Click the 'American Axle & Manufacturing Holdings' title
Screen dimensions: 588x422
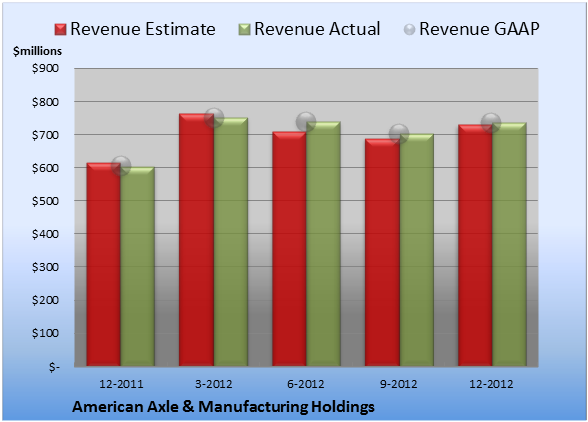pyautogui.click(x=224, y=407)
